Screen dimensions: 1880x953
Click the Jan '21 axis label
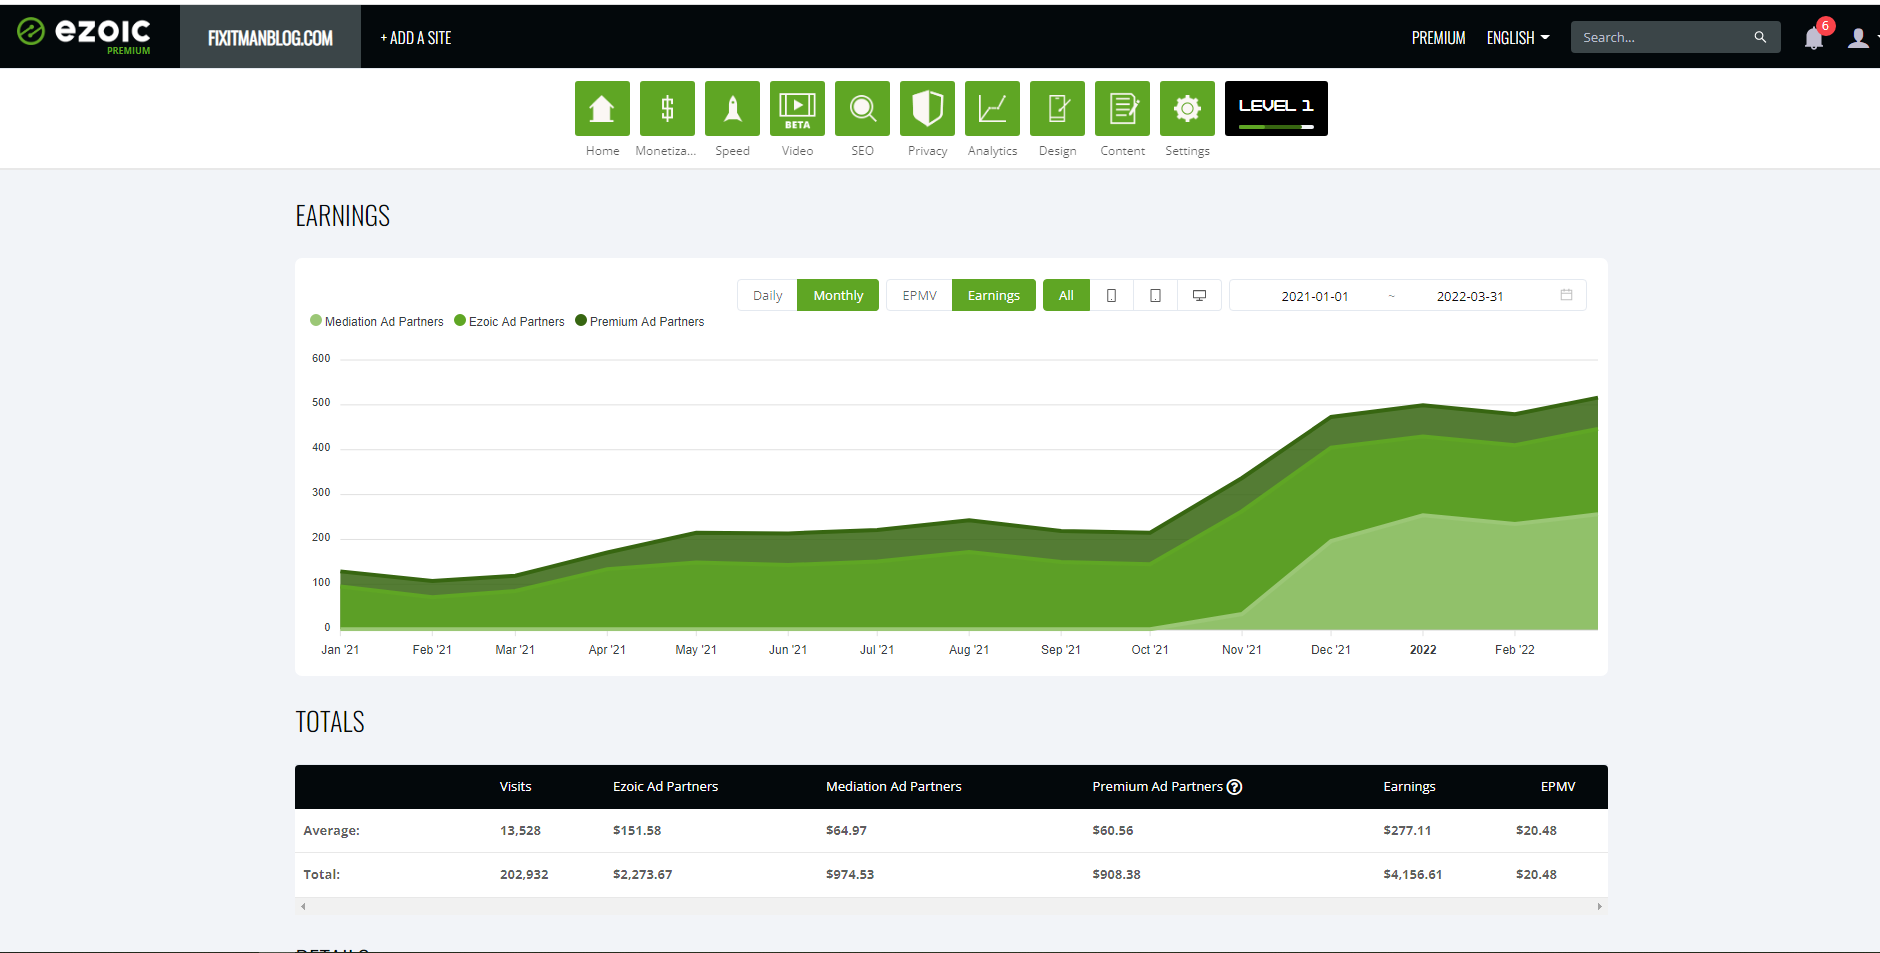point(340,650)
